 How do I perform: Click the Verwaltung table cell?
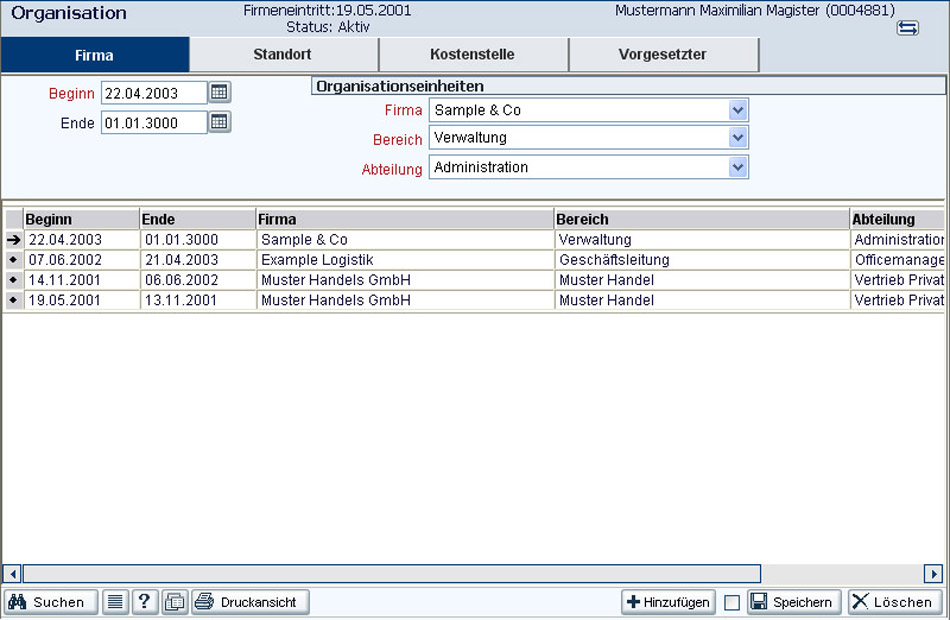click(x=702, y=239)
